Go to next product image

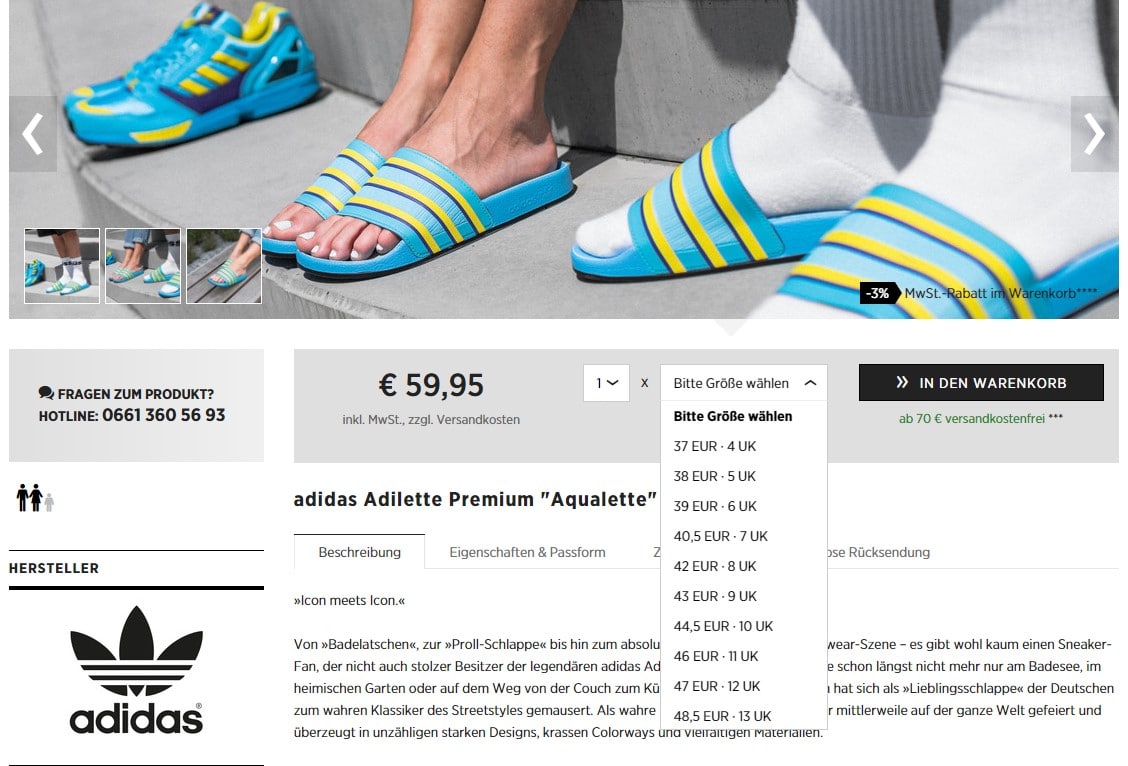1094,134
